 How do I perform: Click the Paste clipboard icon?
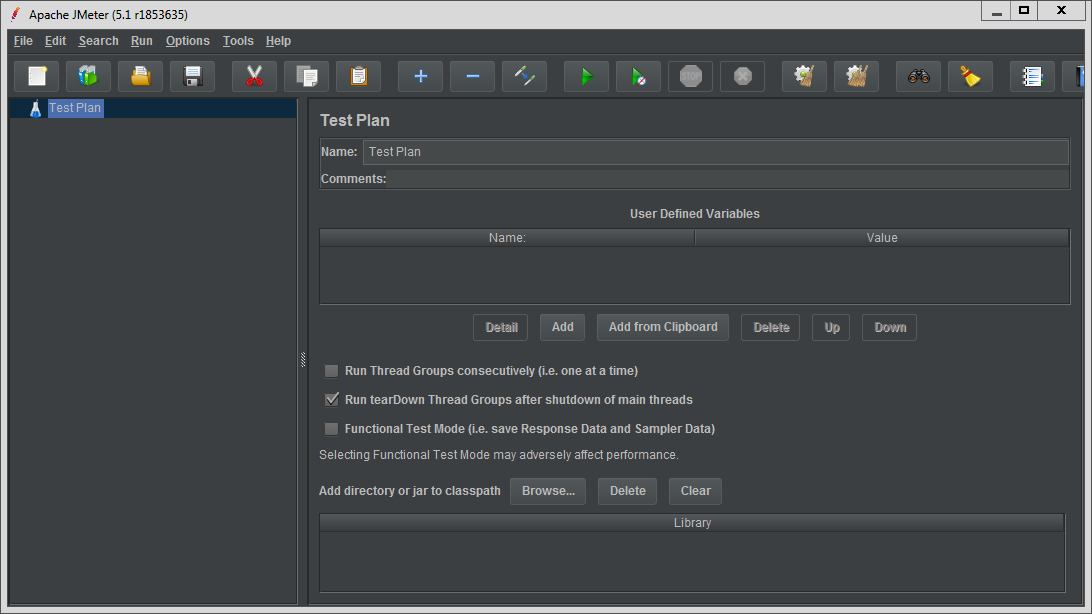tap(359, 76)
